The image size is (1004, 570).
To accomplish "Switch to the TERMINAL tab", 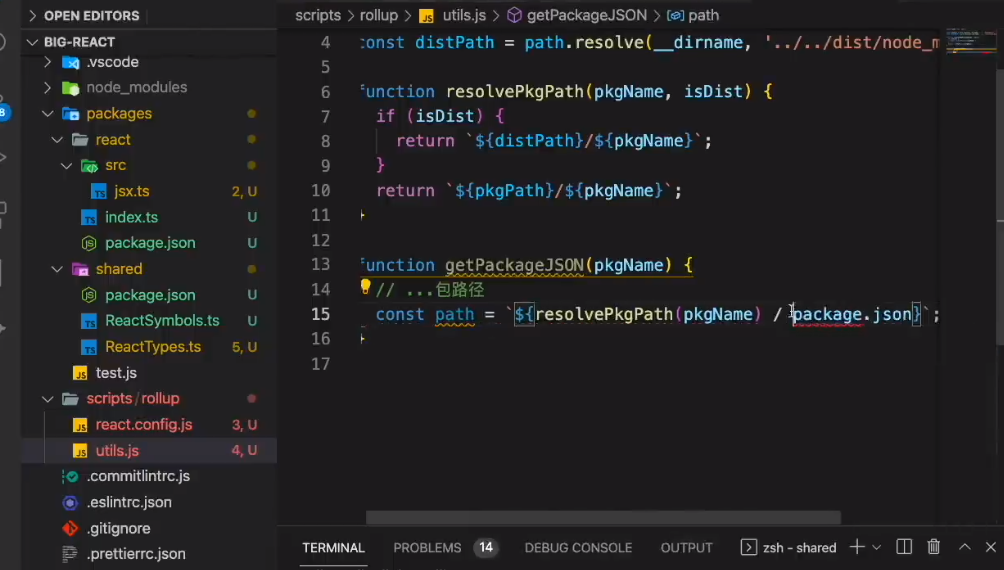I will (x=334, y=548).
